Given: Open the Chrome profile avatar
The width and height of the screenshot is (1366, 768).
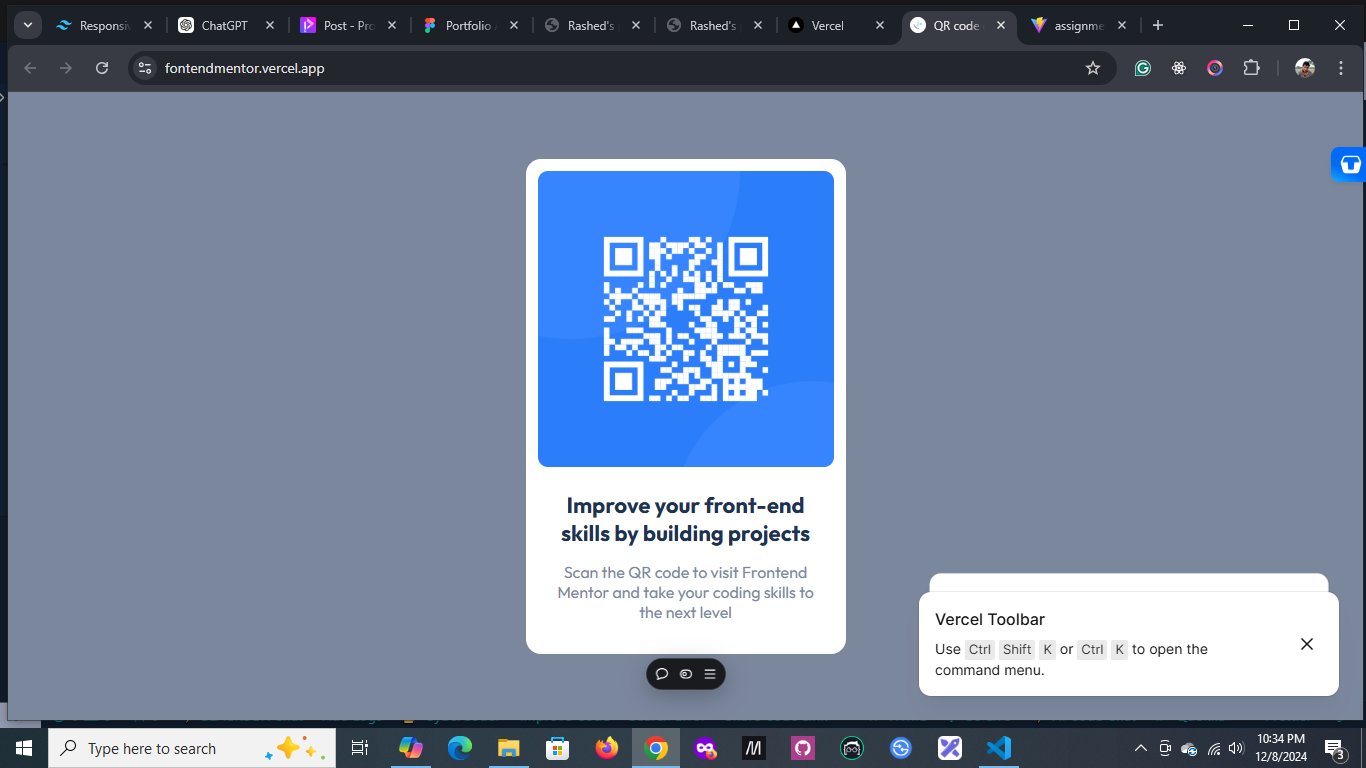Looking at the screenshot, I should [1305, 68].
